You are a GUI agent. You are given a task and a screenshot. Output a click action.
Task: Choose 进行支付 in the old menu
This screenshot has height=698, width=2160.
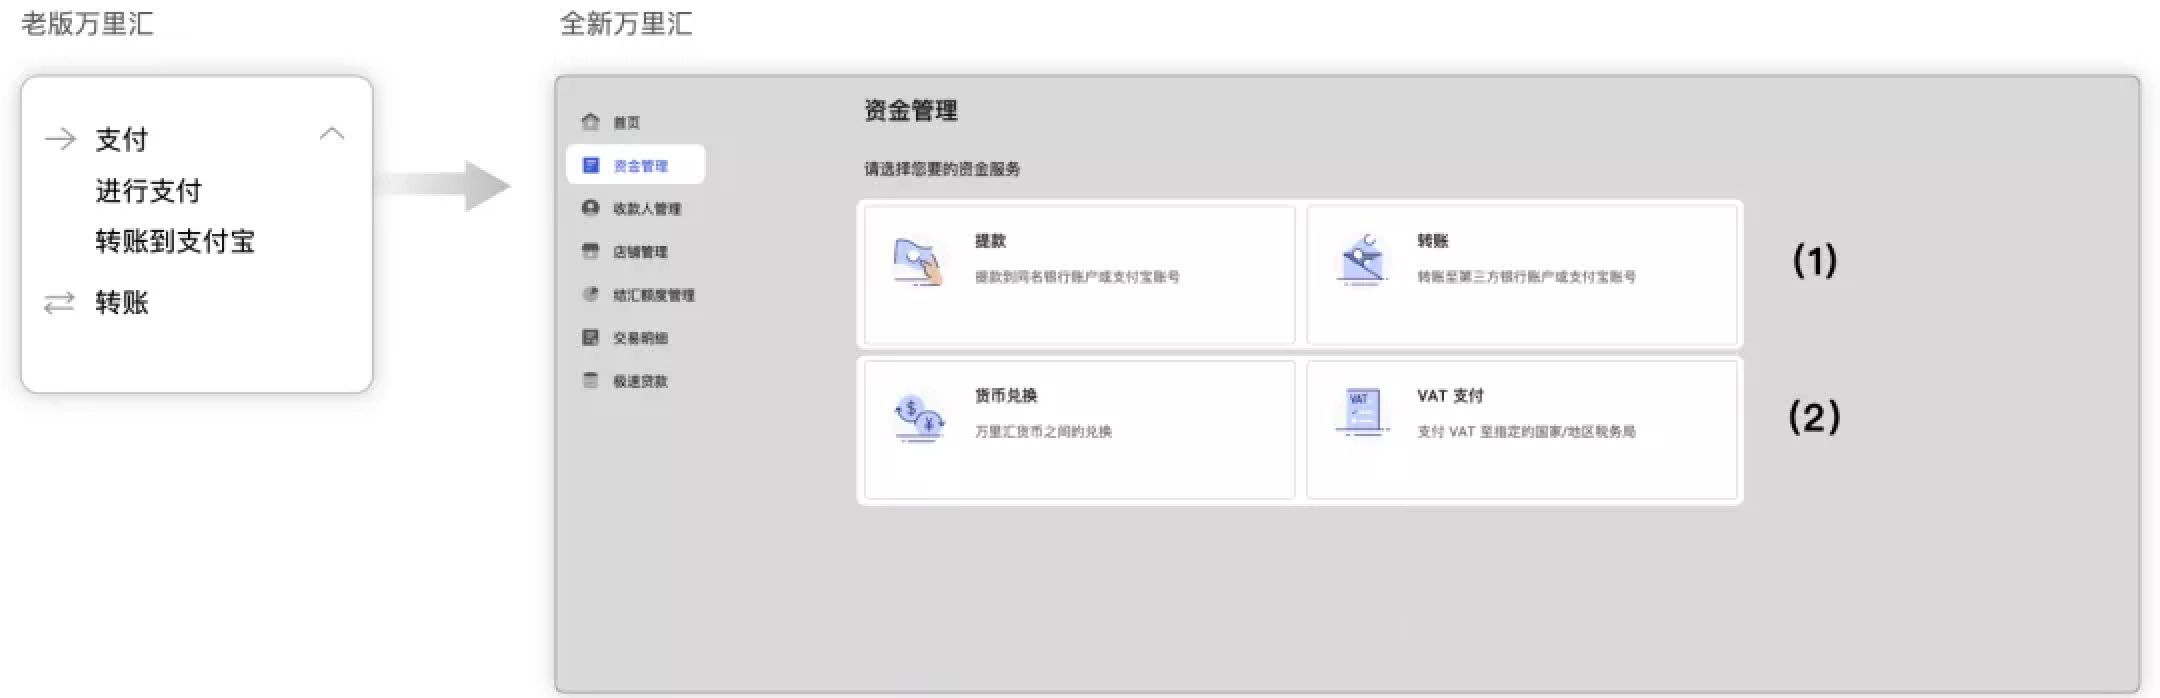point(149,190)
